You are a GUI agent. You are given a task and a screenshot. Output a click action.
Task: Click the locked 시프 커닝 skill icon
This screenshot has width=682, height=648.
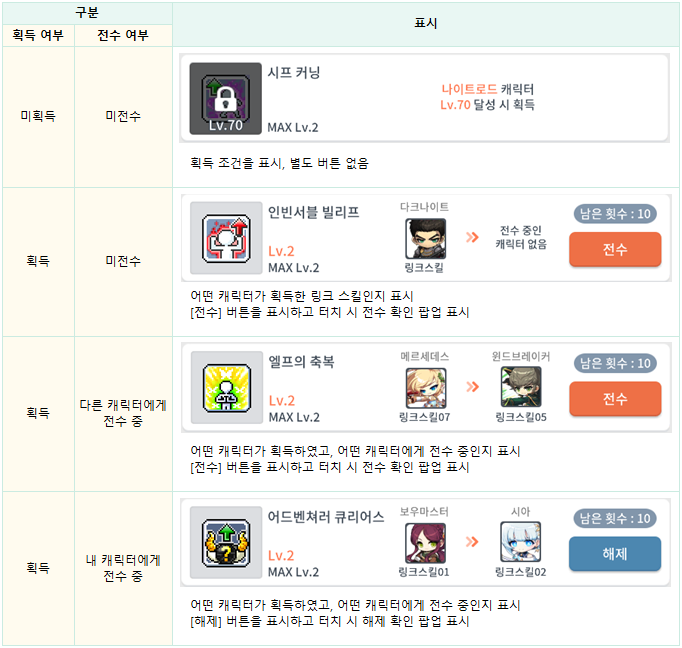[225, 99]
